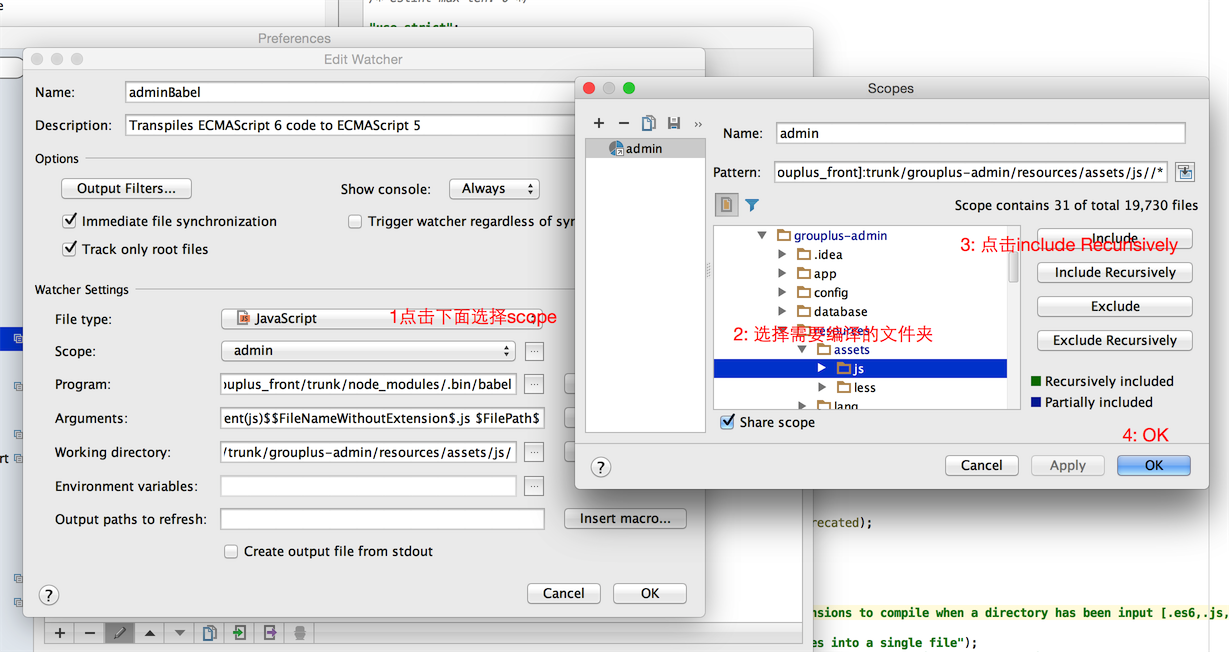Toggle the Track only root files checkbox
The width and height of the screenshot is (1229, 652).
(x=70, y=249)
